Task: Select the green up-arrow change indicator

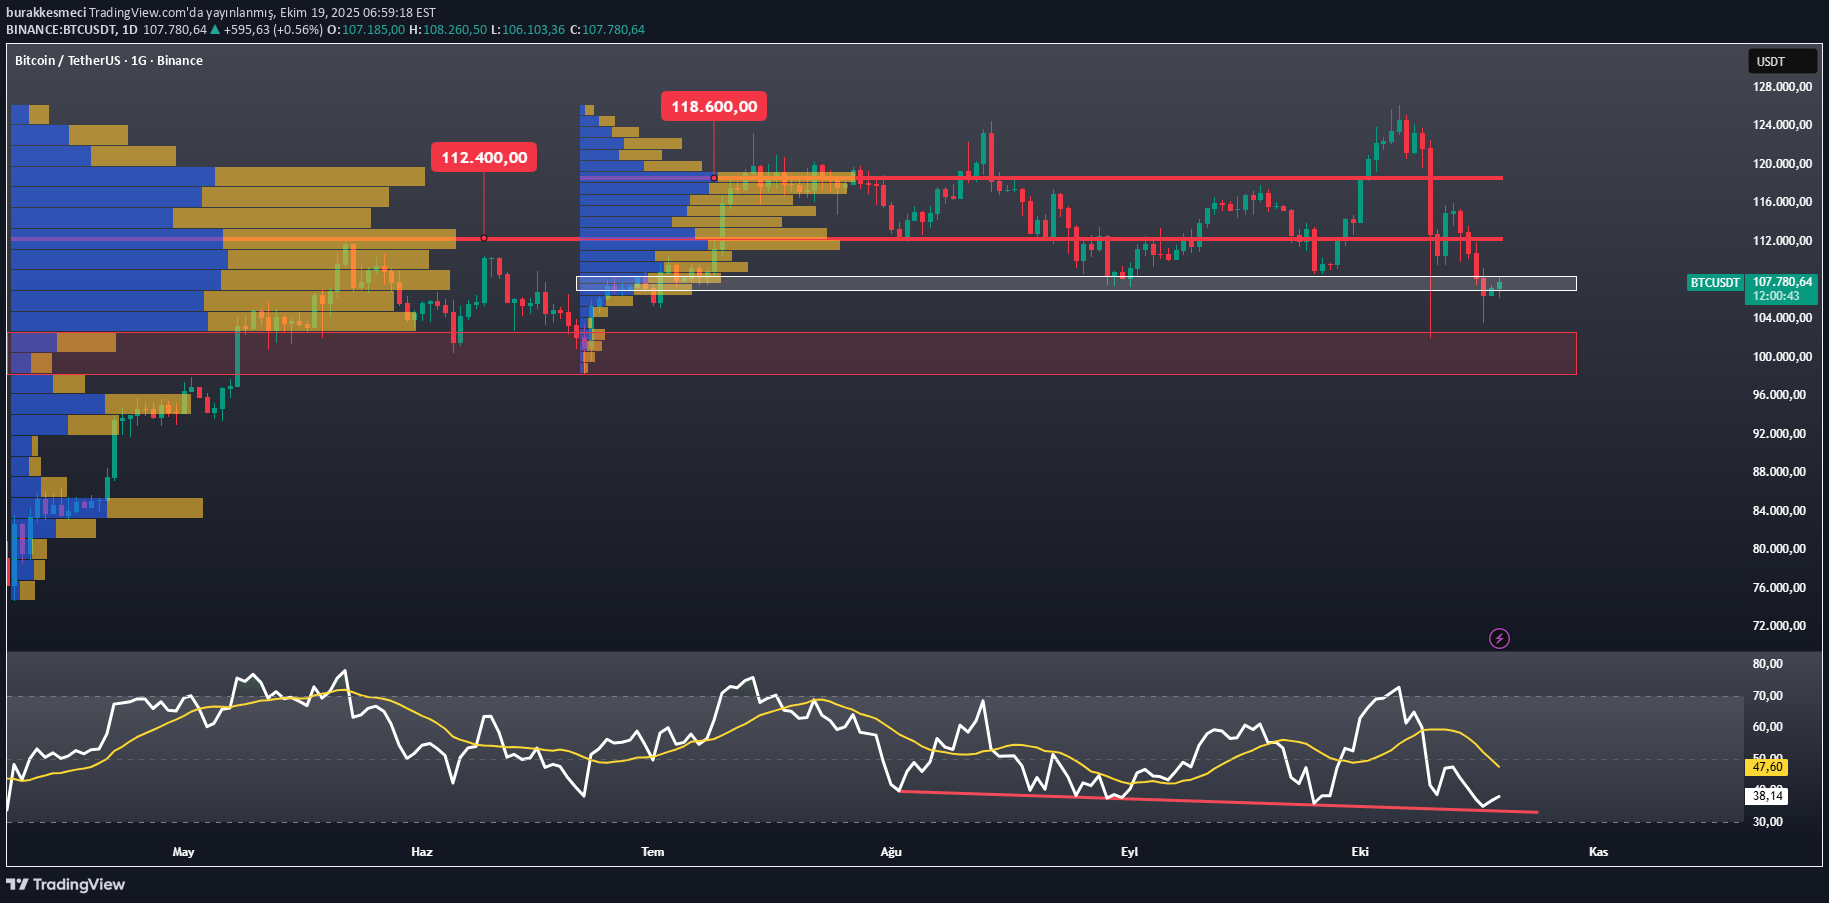Action: (x=213, y=30)
